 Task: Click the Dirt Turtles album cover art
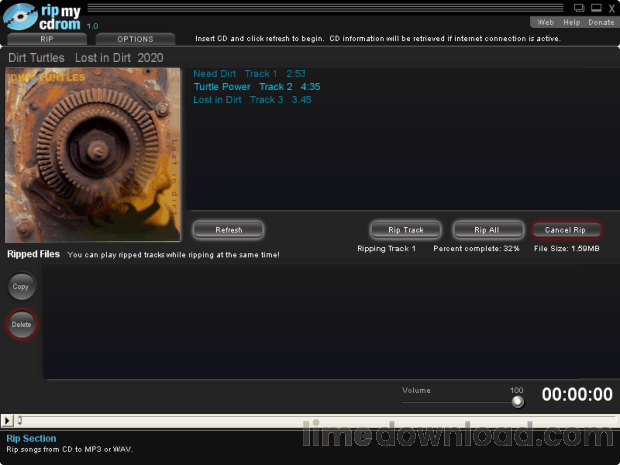[x=93, y=155]
